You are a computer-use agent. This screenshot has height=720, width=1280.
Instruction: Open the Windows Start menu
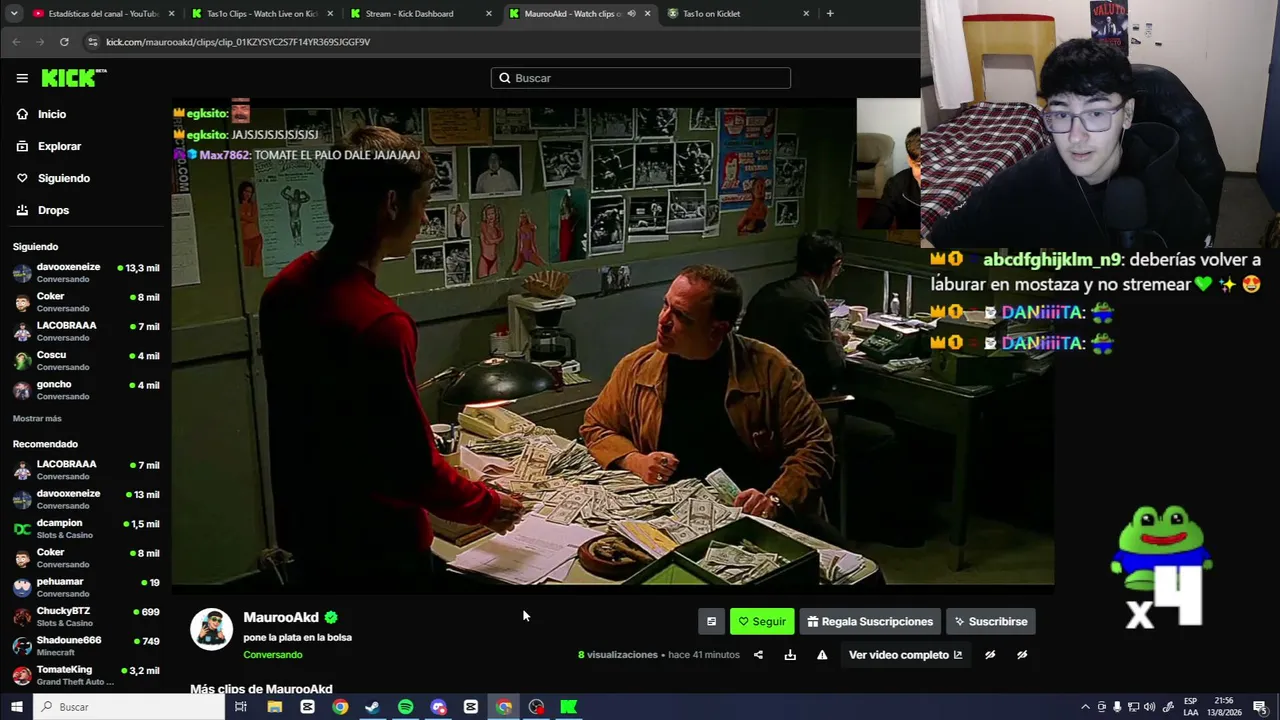click(x=16, y=707)
